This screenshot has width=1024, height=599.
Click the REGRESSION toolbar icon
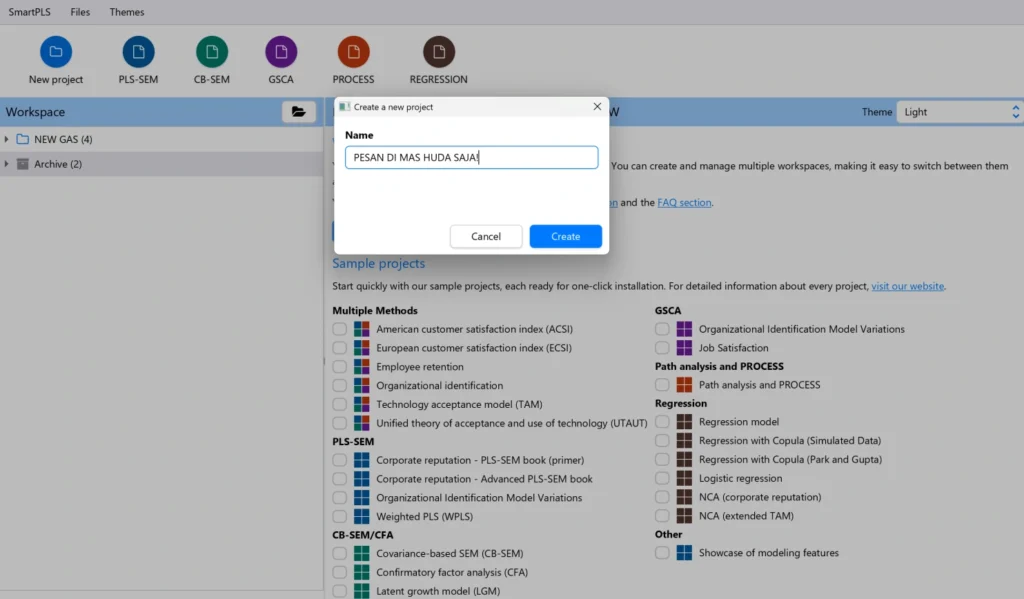[439, 52]
